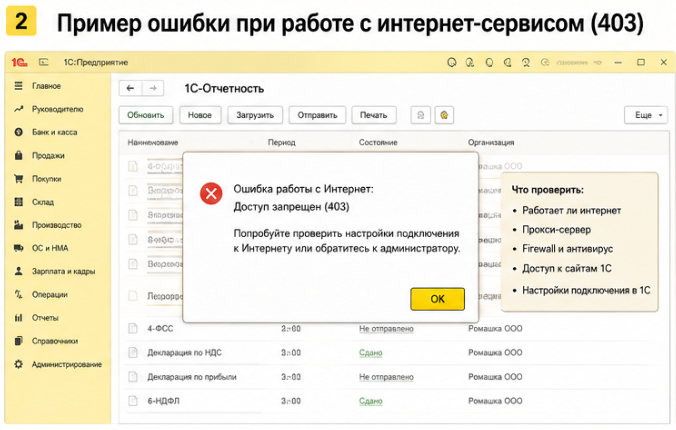Click the 1С-Отчетность page title

(224, 88)
